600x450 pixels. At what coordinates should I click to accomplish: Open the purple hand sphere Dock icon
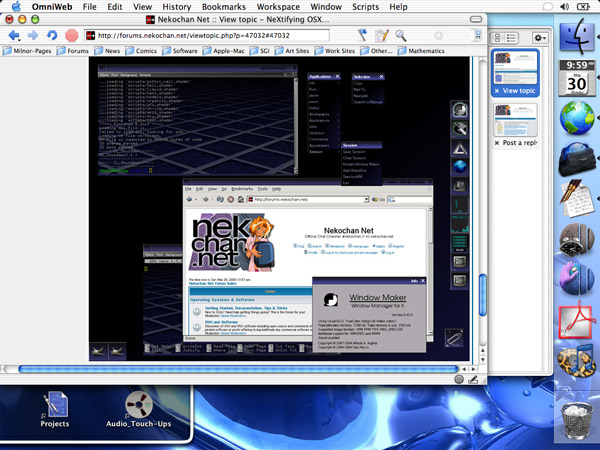[577, 278]
